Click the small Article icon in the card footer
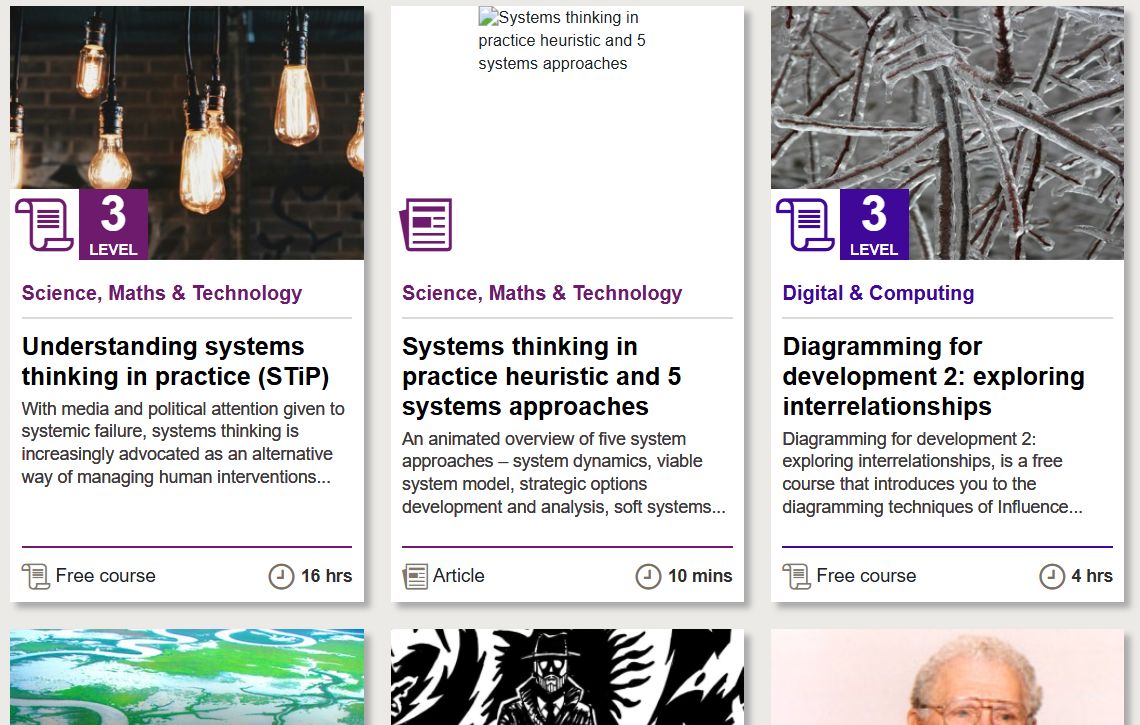The height and width of the screenshot is (725, 1140). coord(415,577)
